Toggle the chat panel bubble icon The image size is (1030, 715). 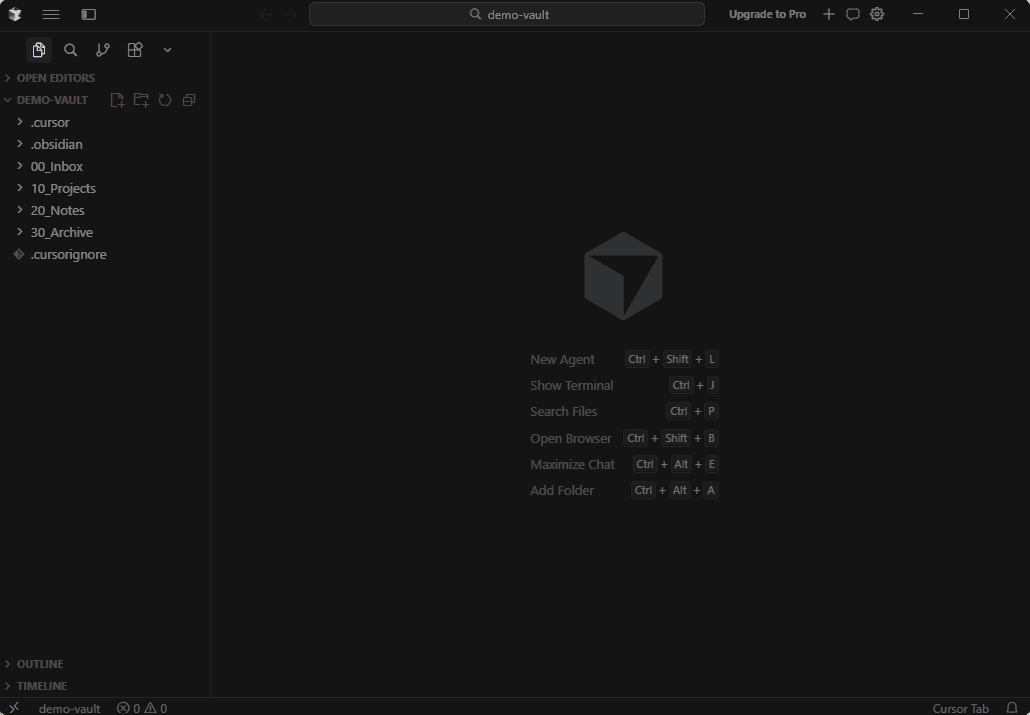coord(853,14)
